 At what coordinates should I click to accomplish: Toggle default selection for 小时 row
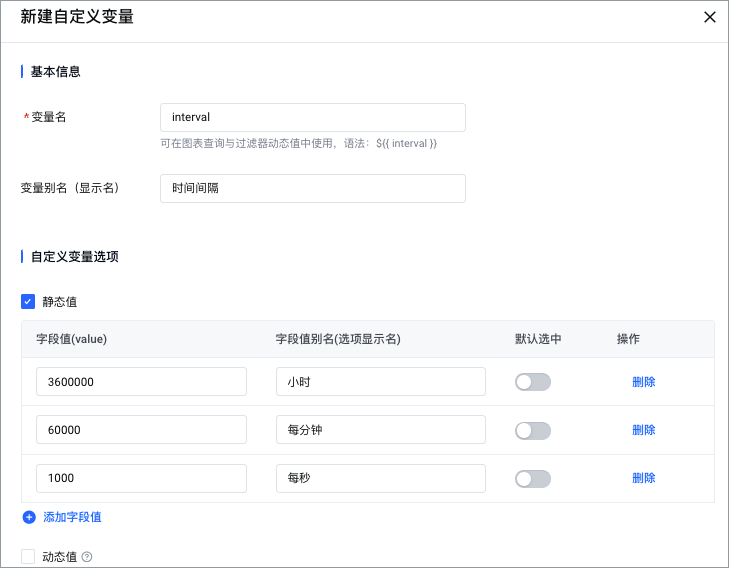tap(532, 382)
